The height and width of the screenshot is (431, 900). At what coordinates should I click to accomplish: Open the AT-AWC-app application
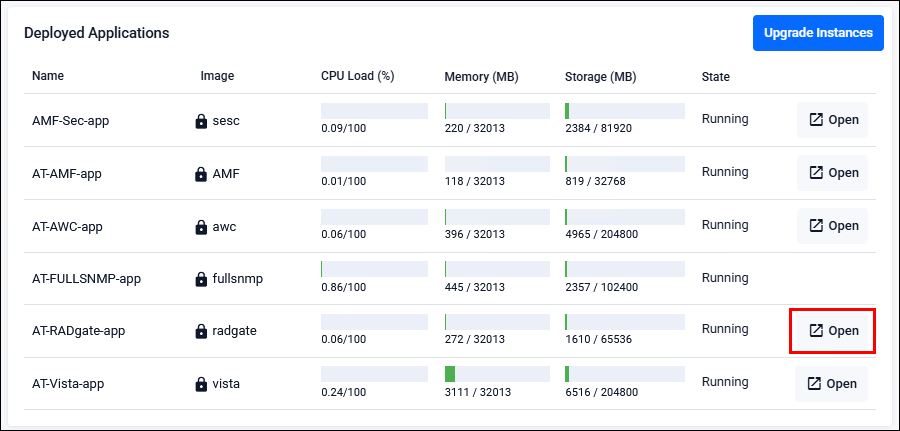pyautogui.click(x=832, y=226)
